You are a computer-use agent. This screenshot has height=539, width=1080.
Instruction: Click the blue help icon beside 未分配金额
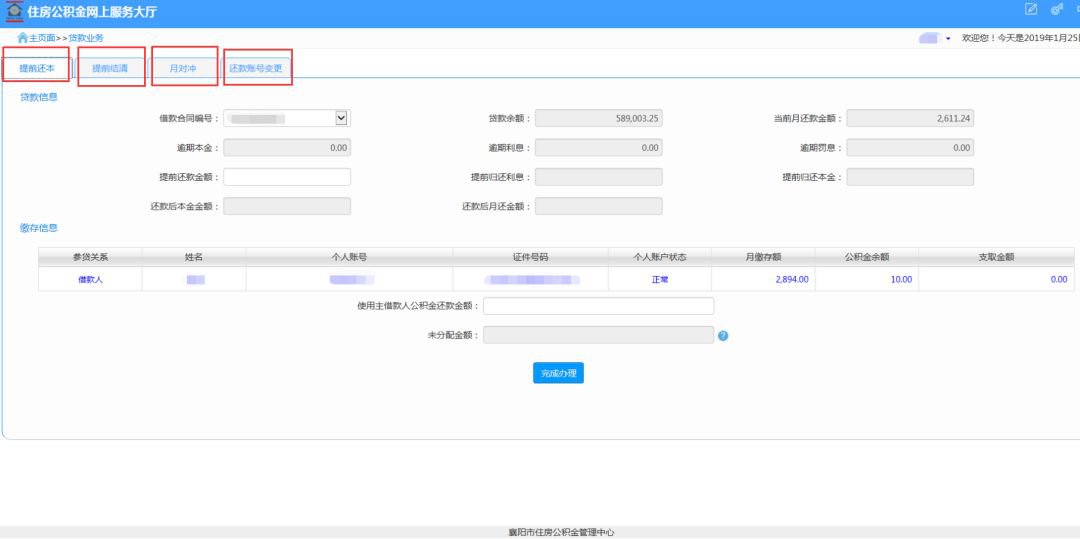point(723,336)
